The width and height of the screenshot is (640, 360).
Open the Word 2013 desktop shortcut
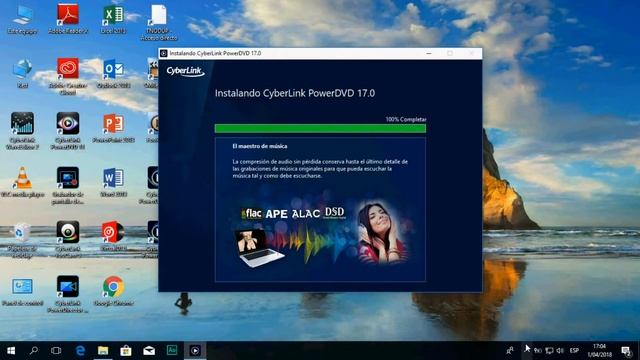(x=113, y=182)
